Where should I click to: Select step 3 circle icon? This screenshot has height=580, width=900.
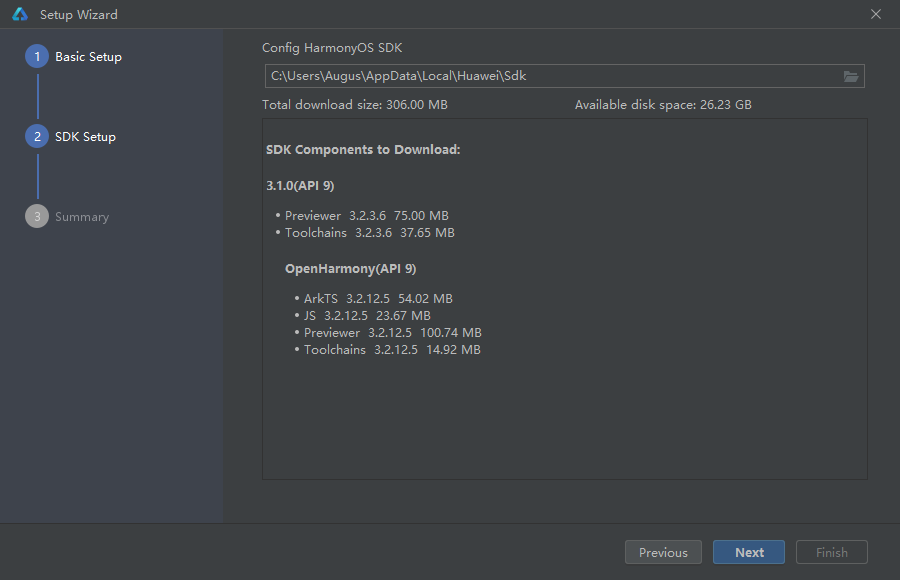[37, 216]
